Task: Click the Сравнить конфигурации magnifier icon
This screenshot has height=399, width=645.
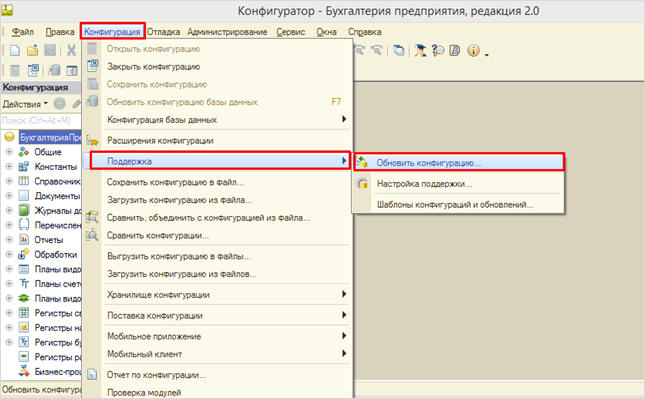Action: point(92,235)
